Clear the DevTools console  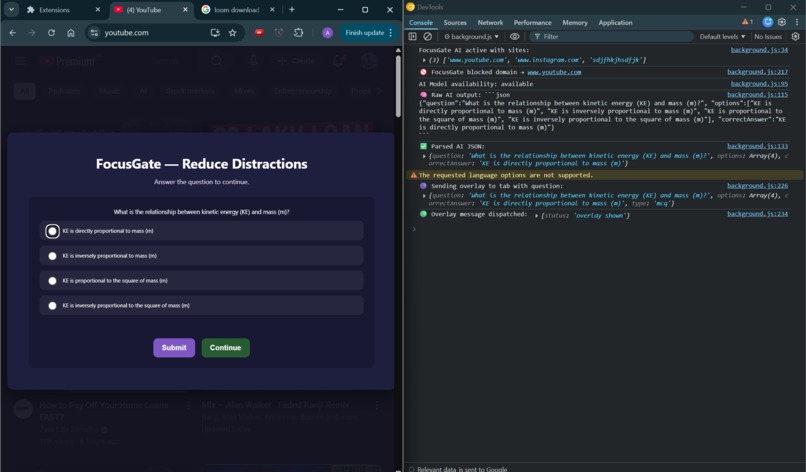[x=428, y=37]
